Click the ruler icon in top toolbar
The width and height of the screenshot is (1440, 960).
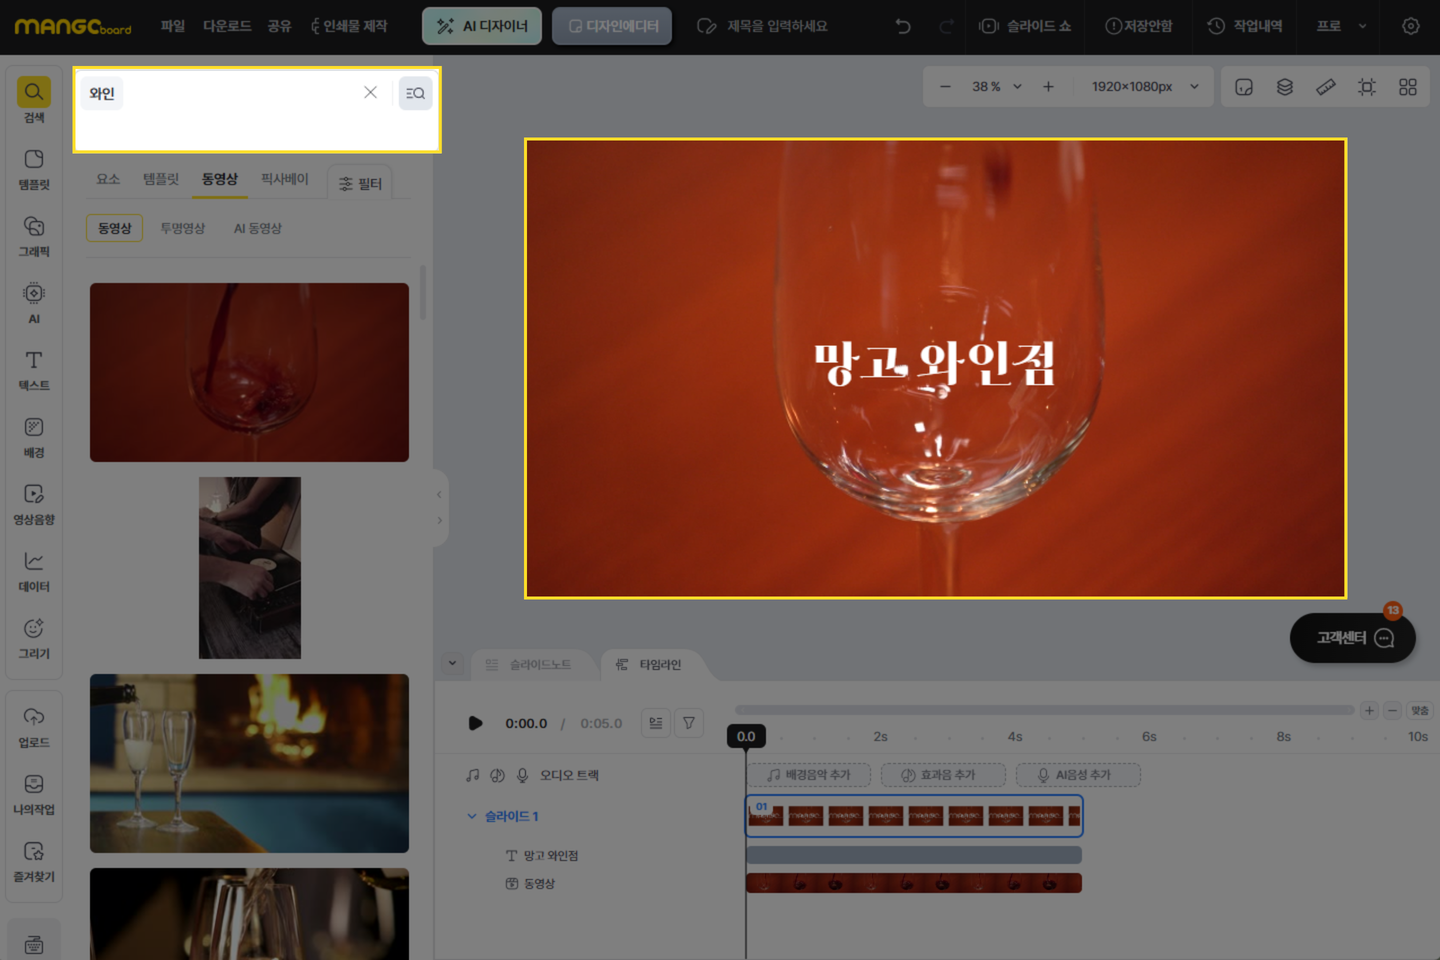pyautogui.click(x=1326, y=87)
